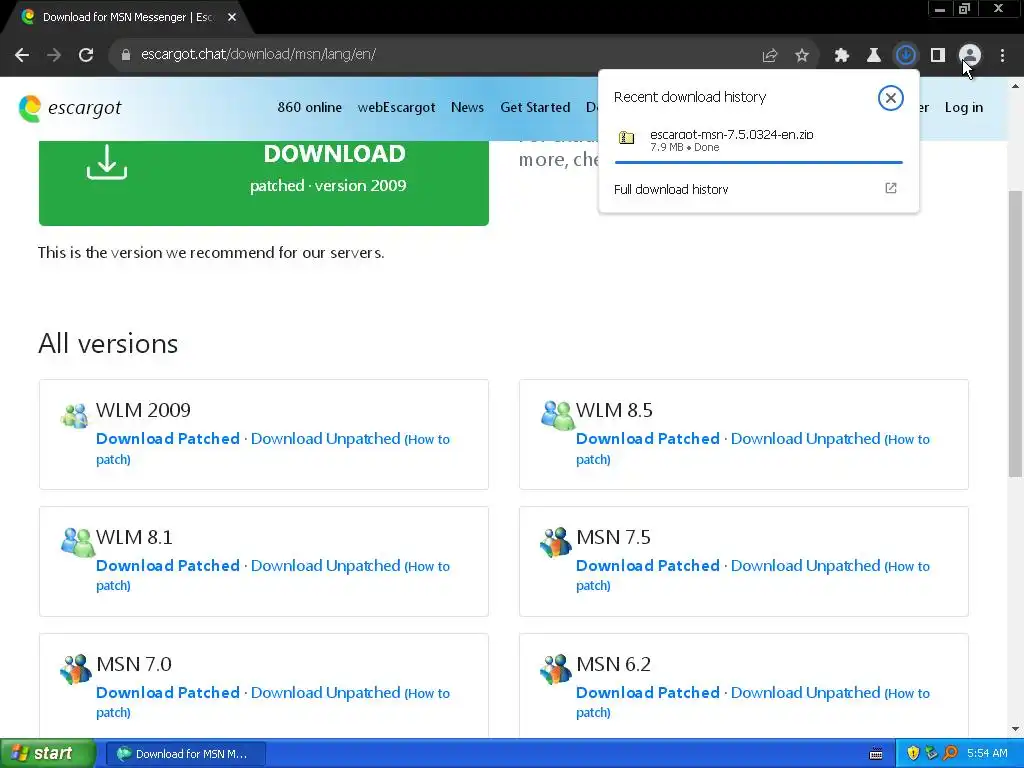The width and height of the screenshot is (1024, 768).
Task: Open the downloaded escargot-msn-7.5.0324-en.zip file
Action: click(x=758, y=140)
